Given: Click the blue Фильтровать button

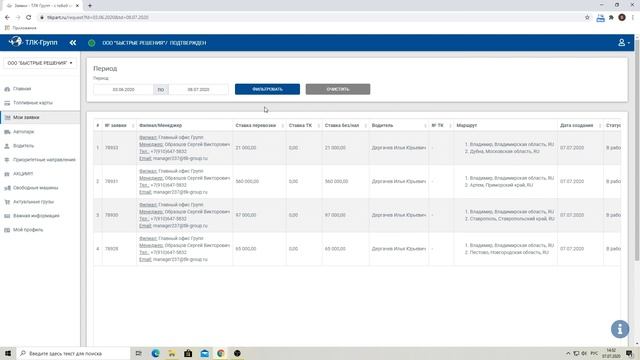Looking at the screenshot, I should (x=267, y=89).
